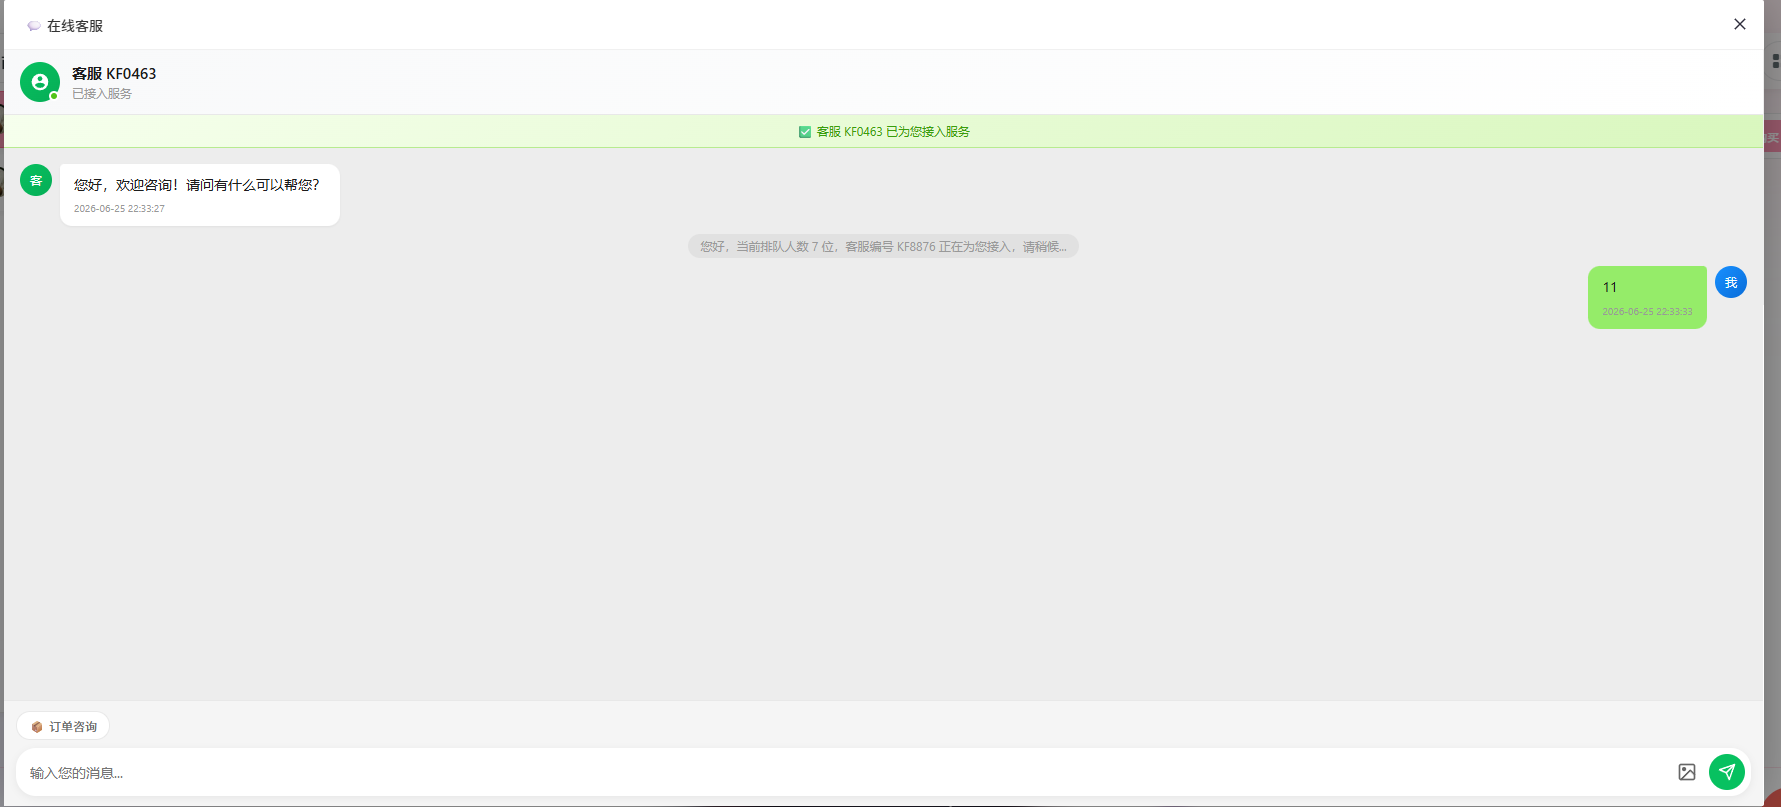
Task: Focus the 输入您的消息 input field
Action: pos(840,772)
